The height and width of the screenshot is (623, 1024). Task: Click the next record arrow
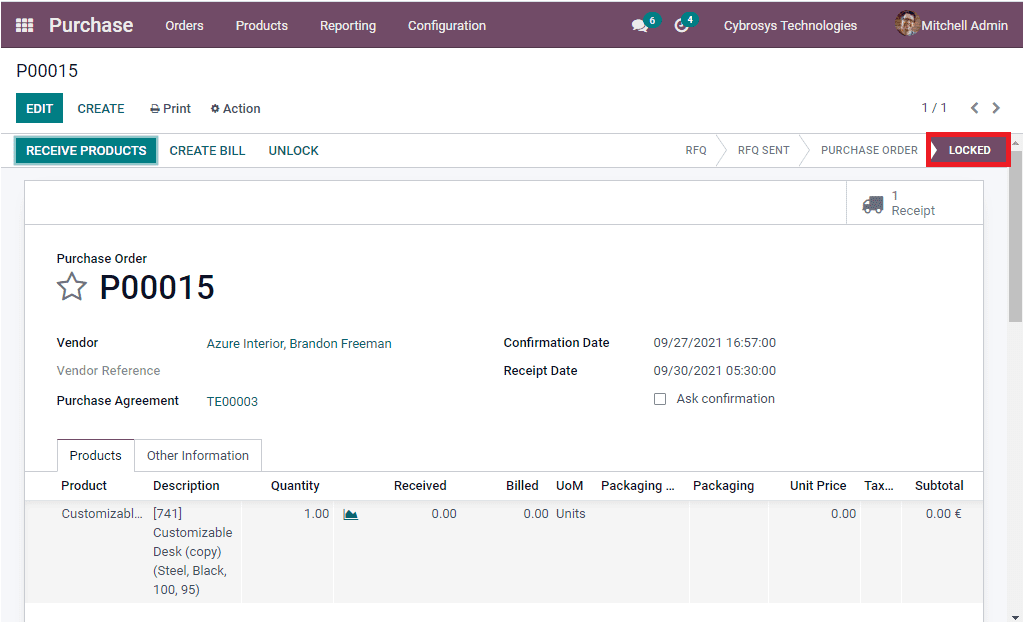pos(996,108)
